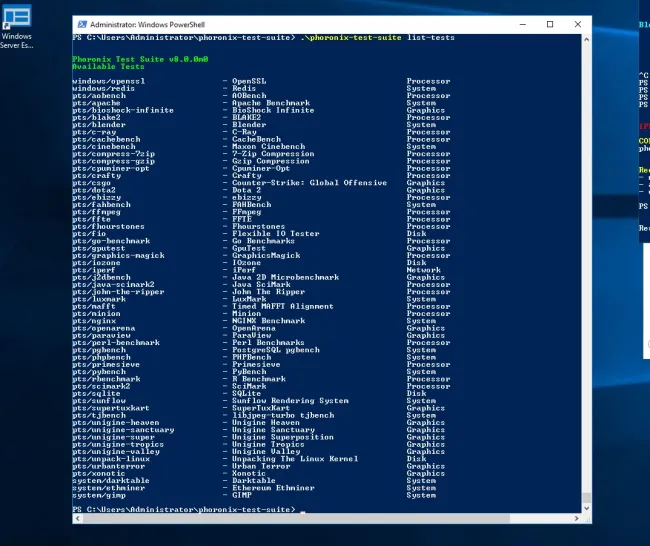Click the horizontal scrollbar right arrow
650x546 pixels.
coord(576,518)
